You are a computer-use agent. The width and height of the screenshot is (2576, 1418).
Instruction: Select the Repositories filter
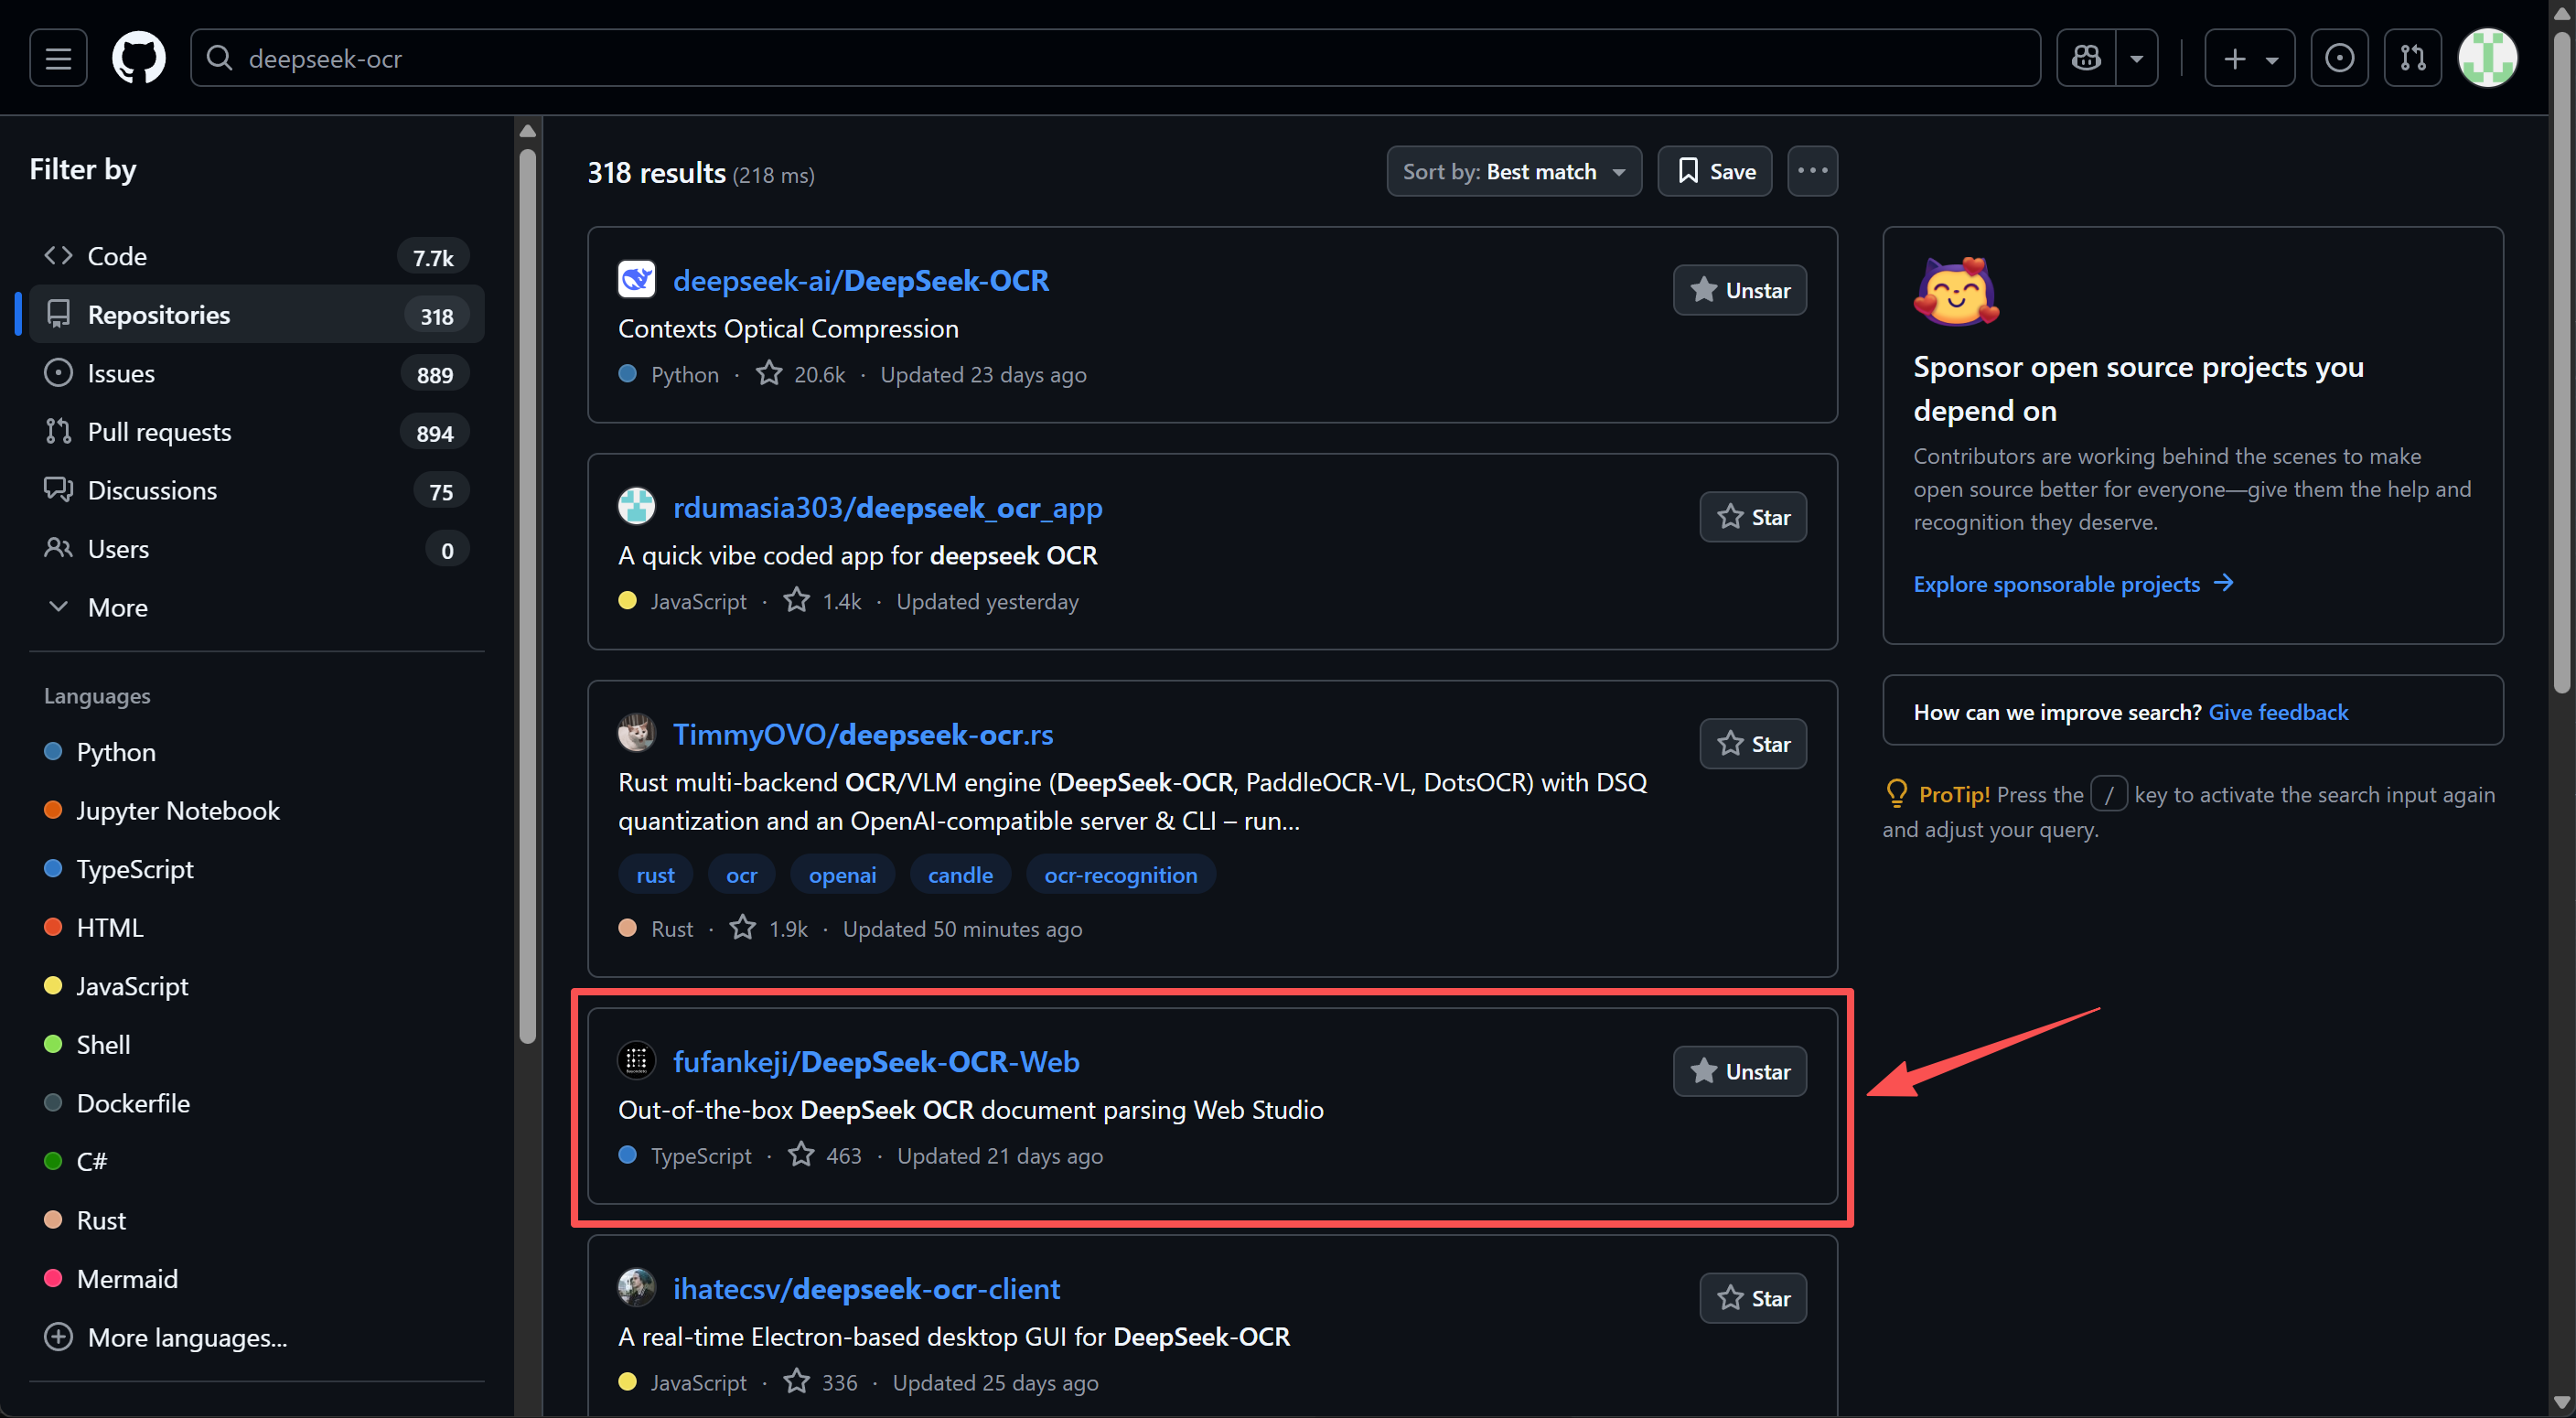[257, 315]
